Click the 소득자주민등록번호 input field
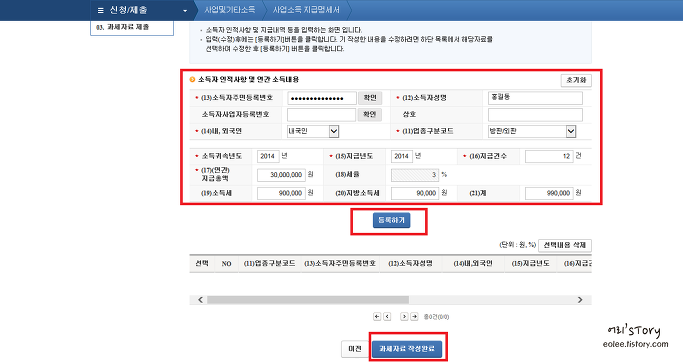The width and height of the screenshot is (683, 362). pyautogui.click(x=321, y=98)
